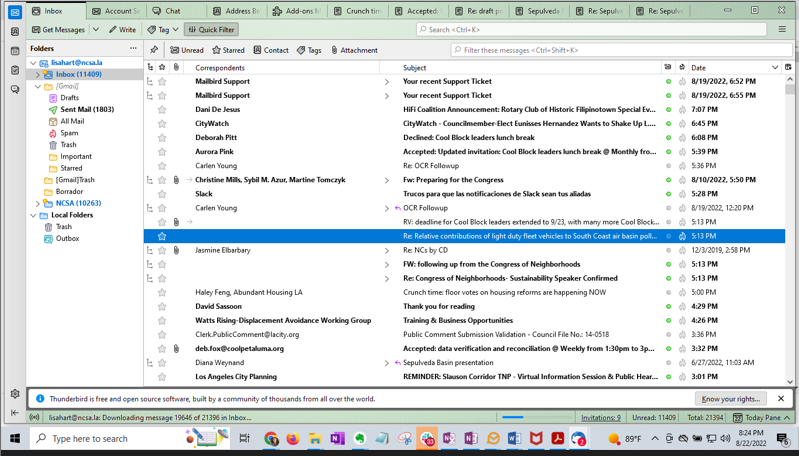
Task: Click the 'Know your rights...' button
Action: click(x=730, y=399)
